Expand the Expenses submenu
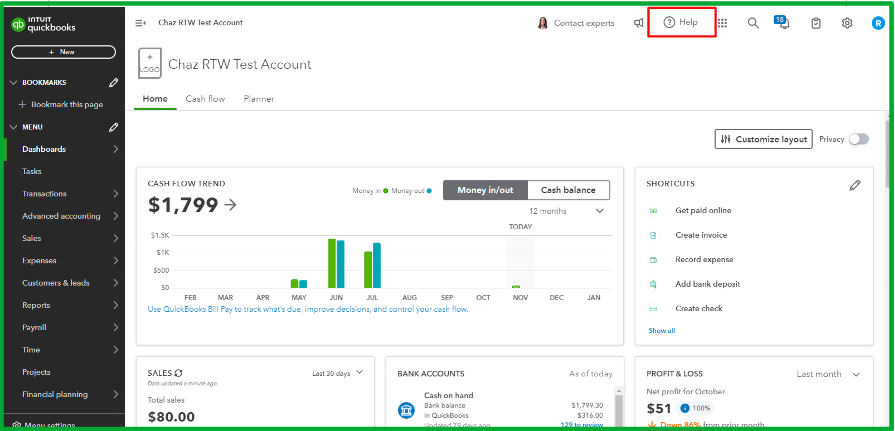895x431 pixels. [x=116, y=260]
